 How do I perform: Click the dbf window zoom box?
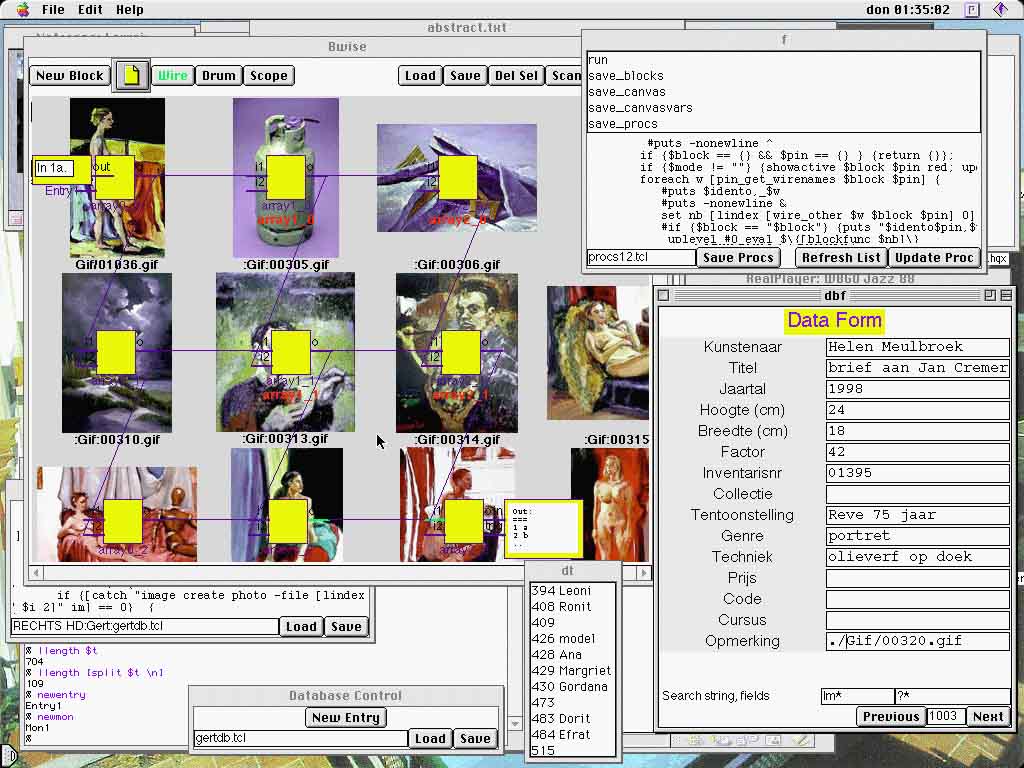(990, 295)
